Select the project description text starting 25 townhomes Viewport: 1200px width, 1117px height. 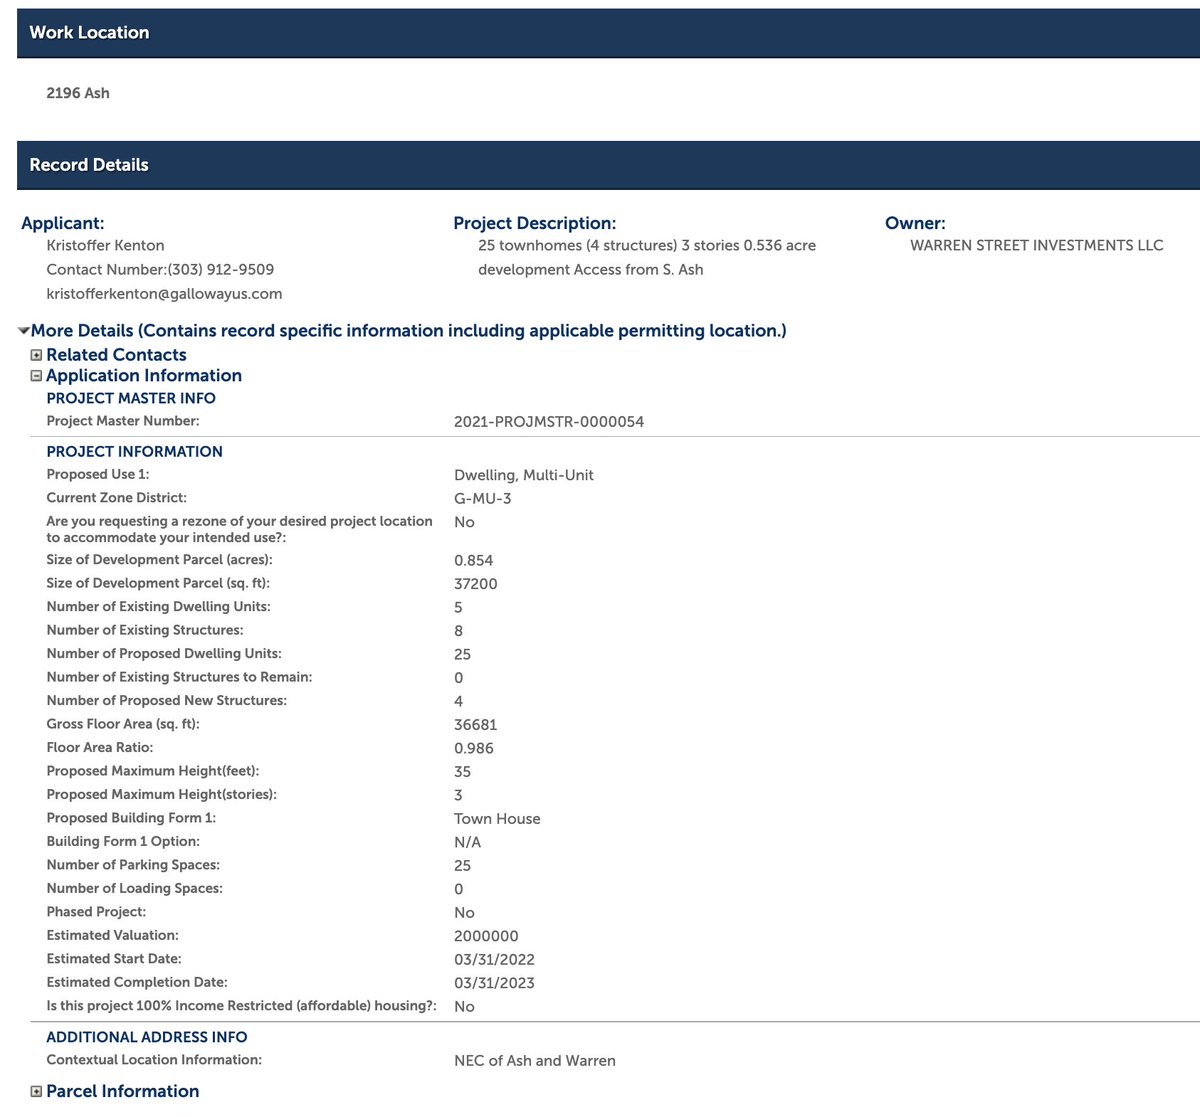647,258
